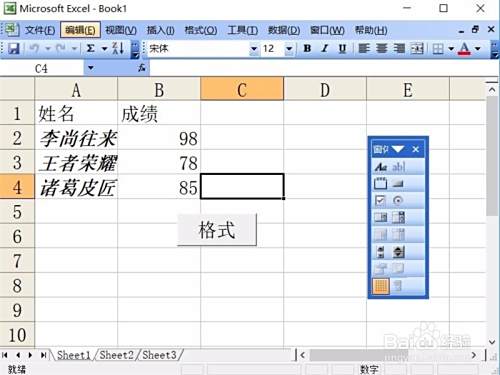
Task: Toggle Bold formatting
Action: (307, 49)
